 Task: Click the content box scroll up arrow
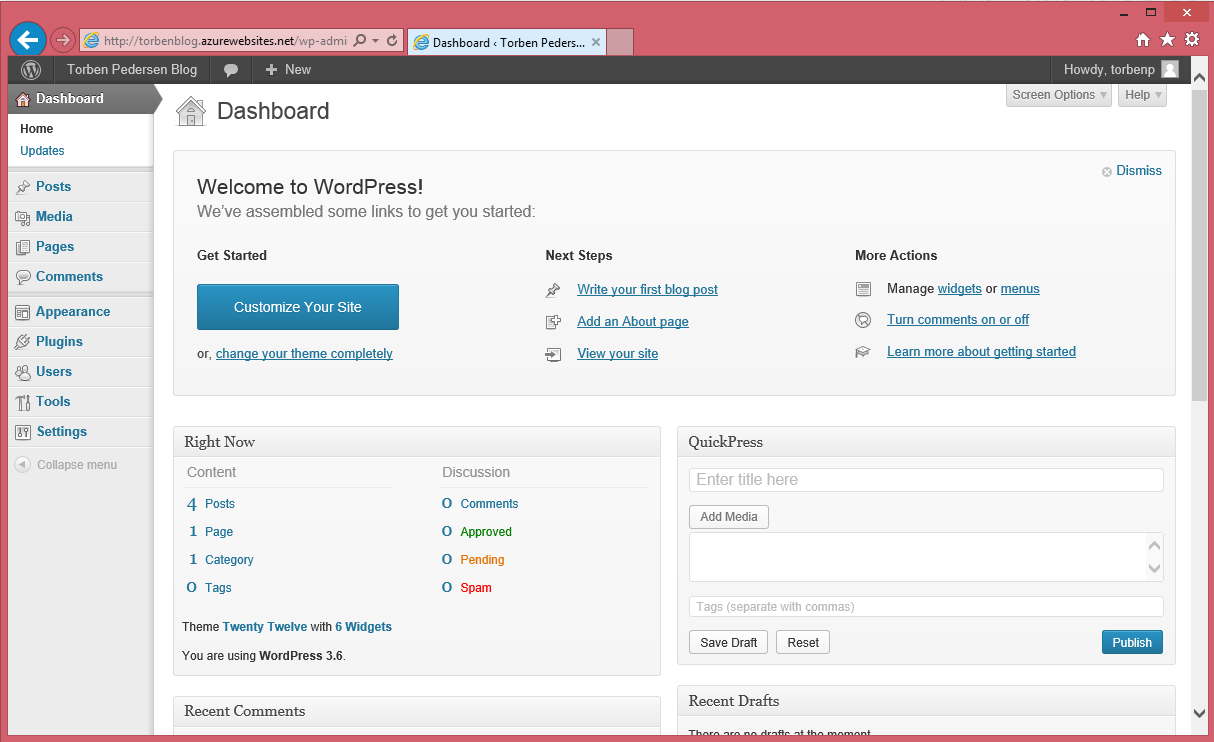point(1155,545)
